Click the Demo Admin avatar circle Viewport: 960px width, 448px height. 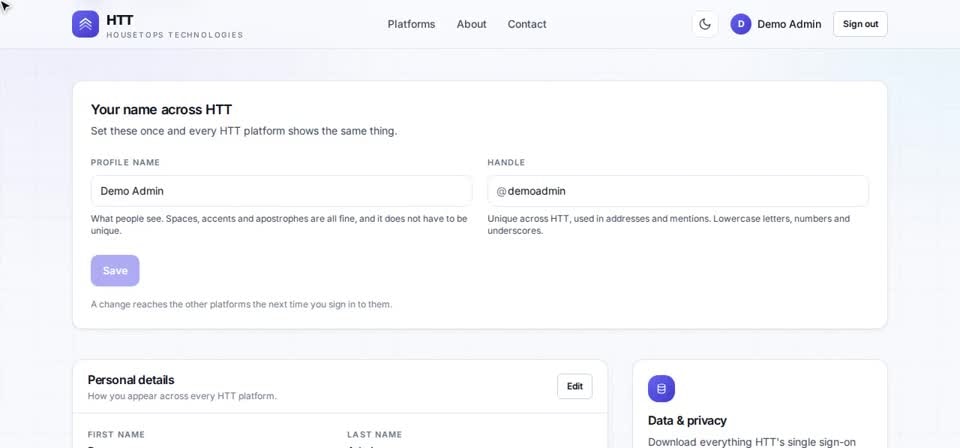coord(741,24)
